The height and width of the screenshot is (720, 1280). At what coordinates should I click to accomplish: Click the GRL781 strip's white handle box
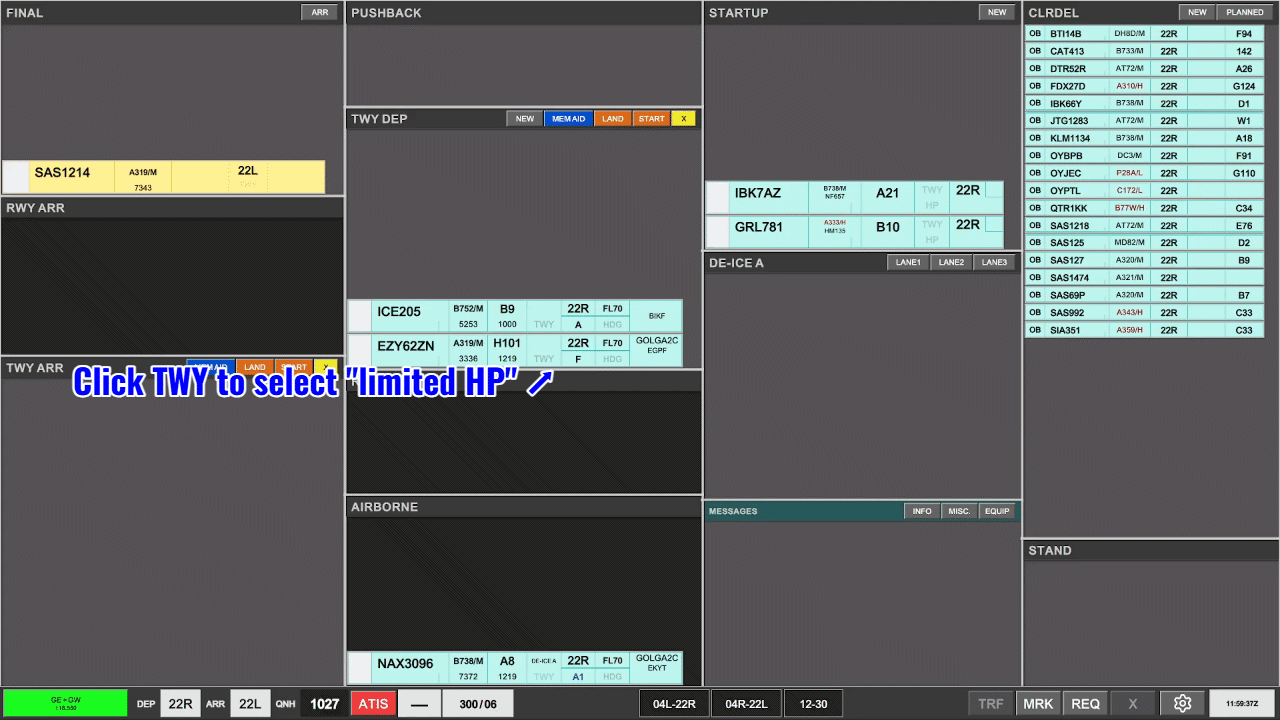(x=718, y=232)
